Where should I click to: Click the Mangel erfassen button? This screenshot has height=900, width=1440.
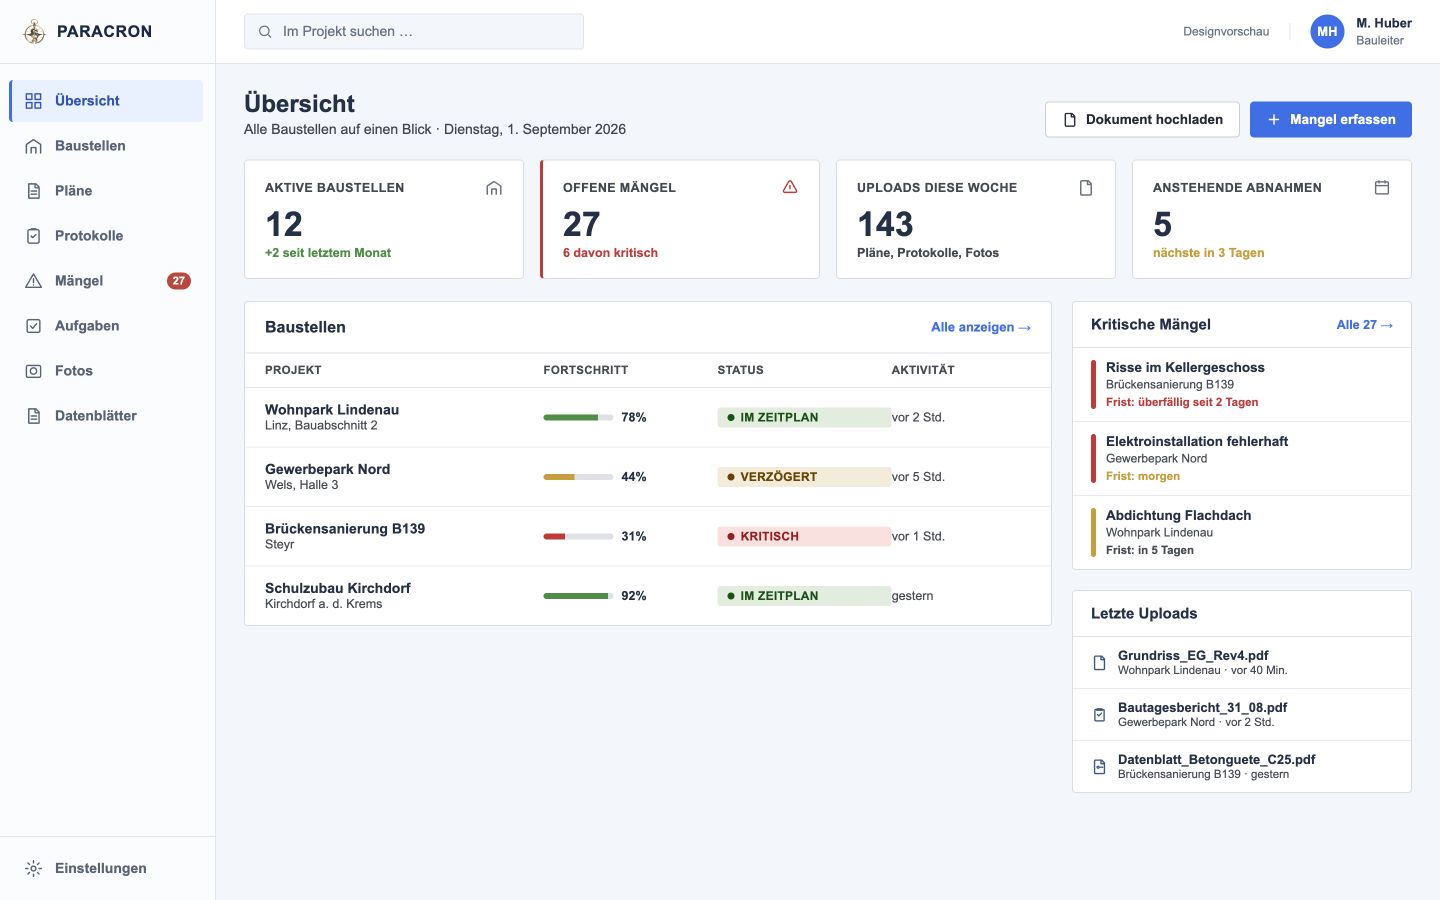1331,120
